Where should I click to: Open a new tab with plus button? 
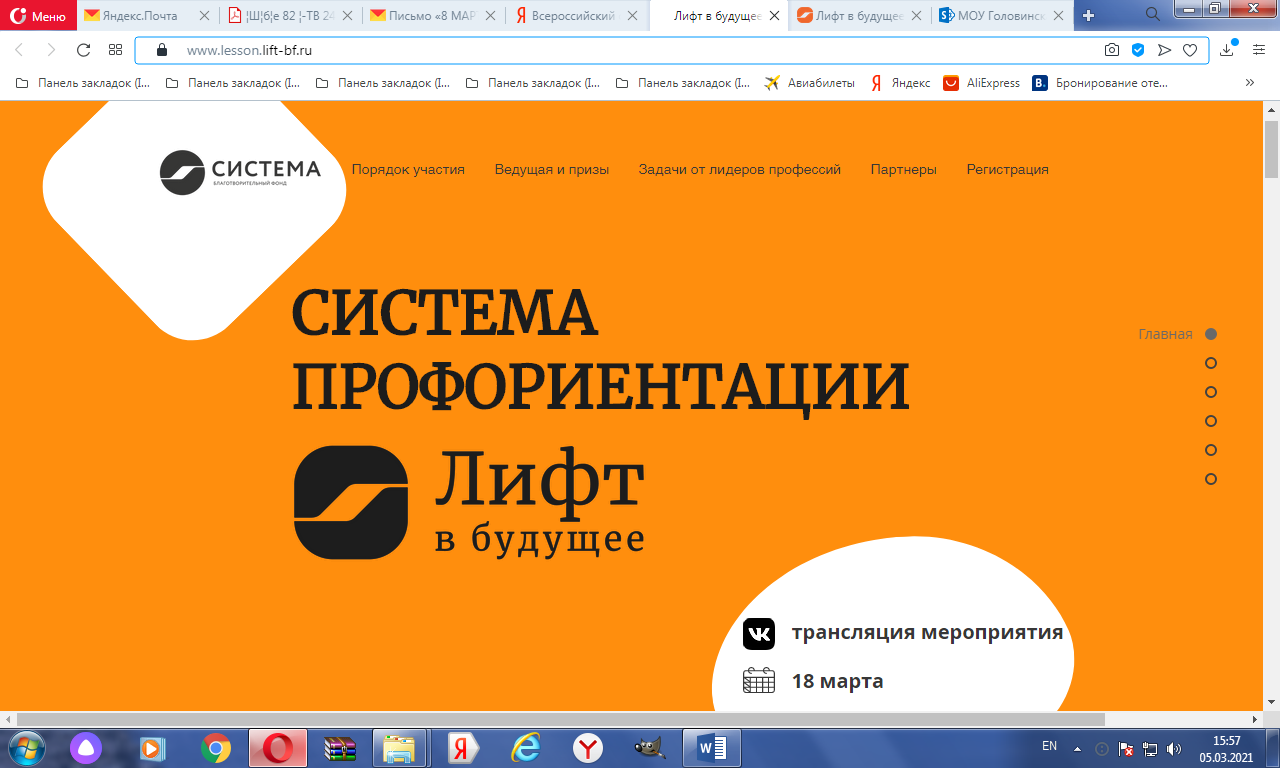click(1089, 15)
